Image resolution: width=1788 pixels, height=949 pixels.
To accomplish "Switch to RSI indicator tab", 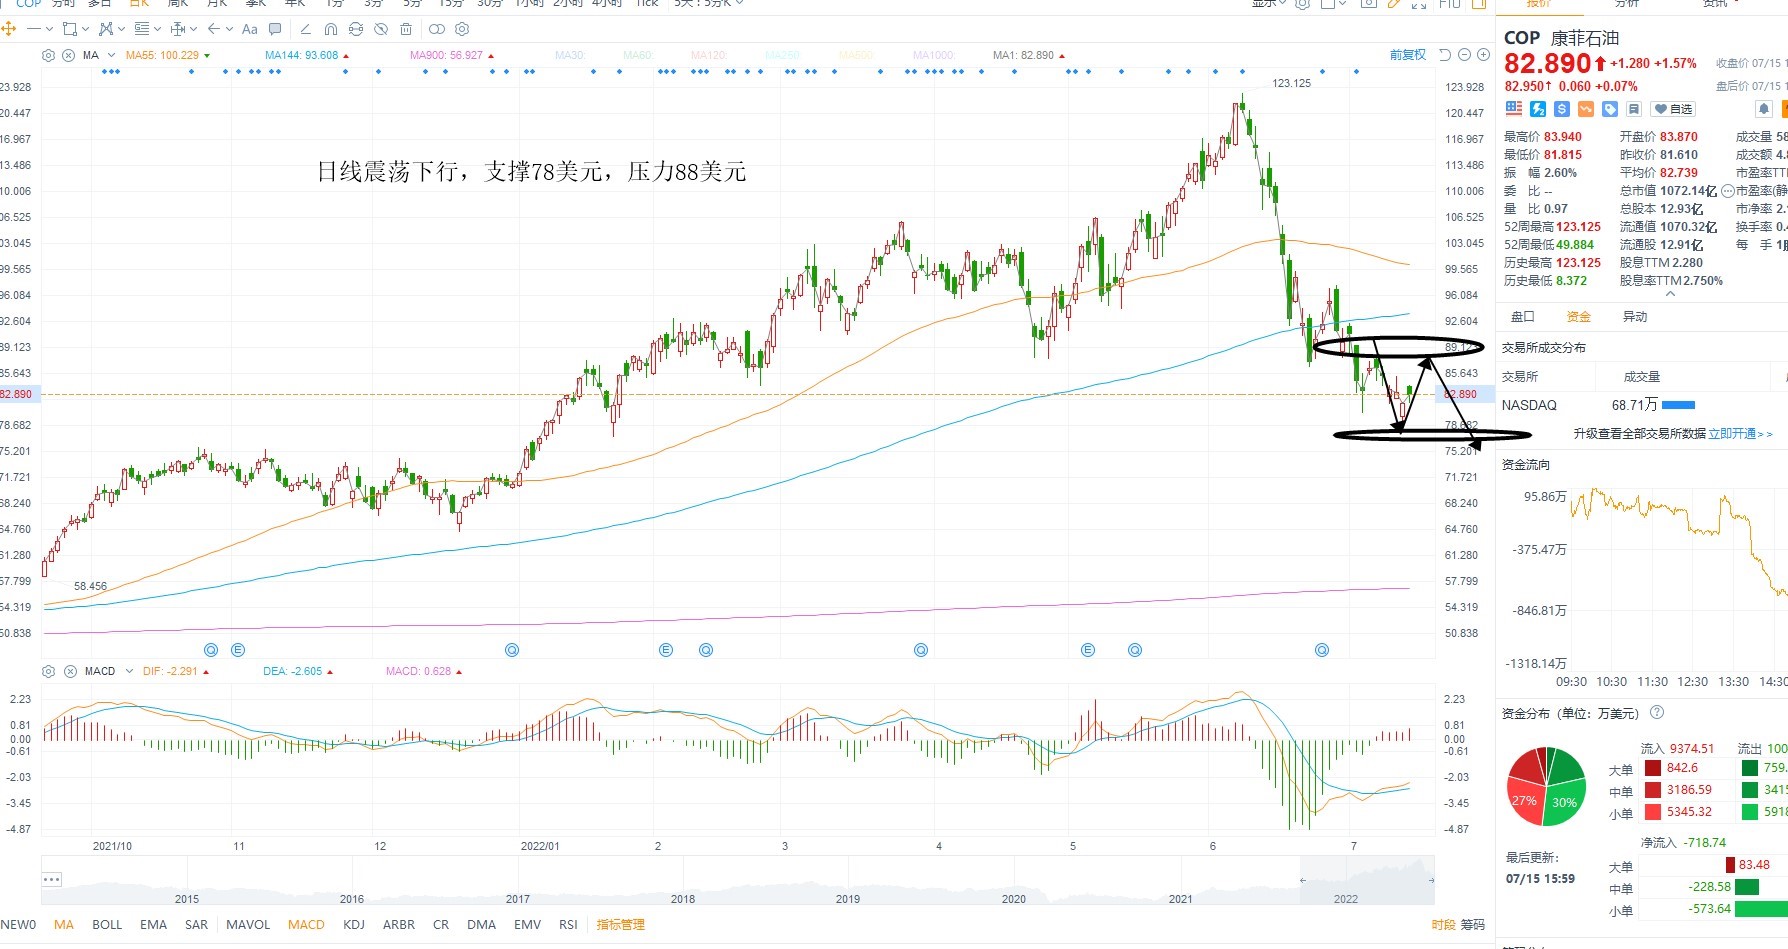I will click(x=568, y=925).
